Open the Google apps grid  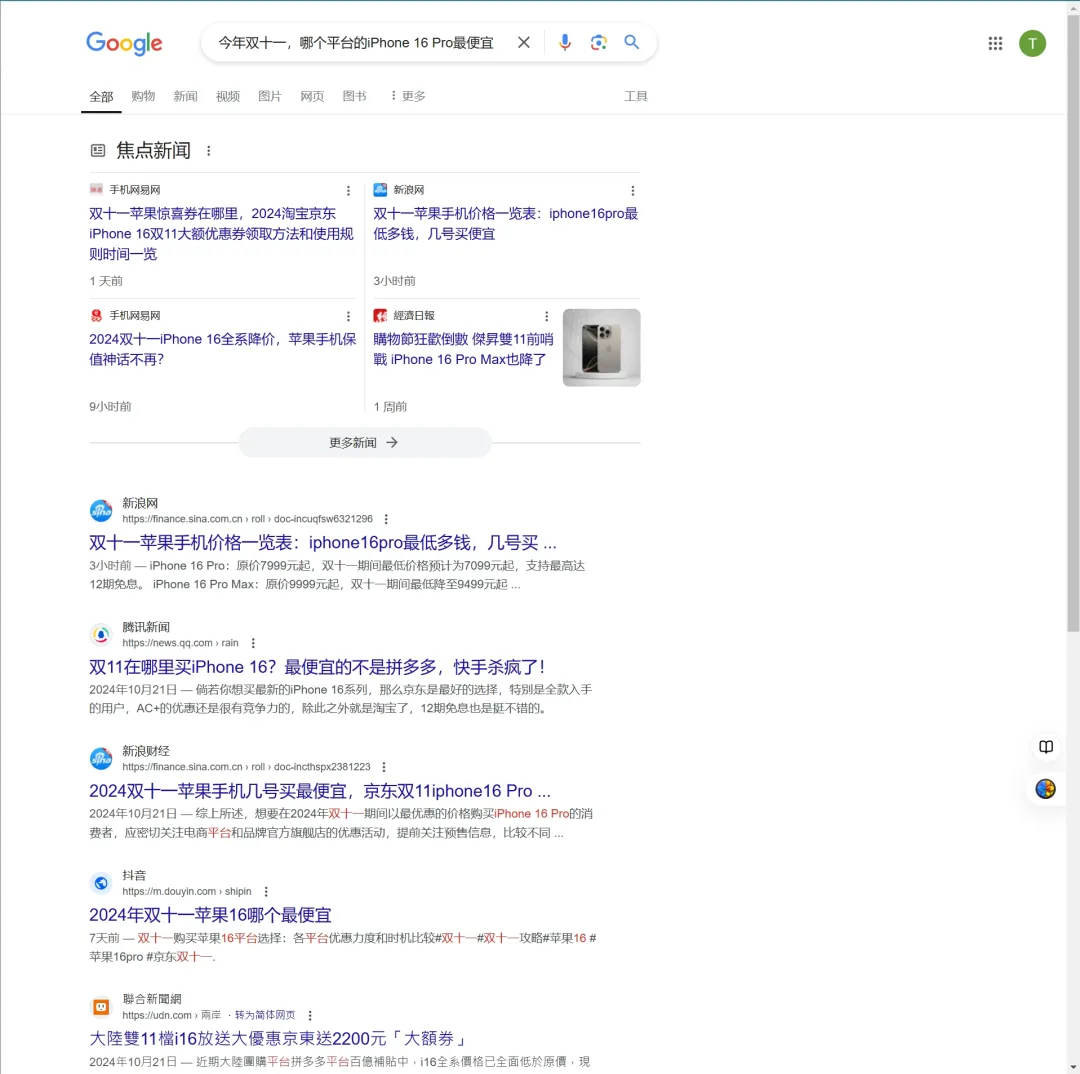tap(995, 43)
